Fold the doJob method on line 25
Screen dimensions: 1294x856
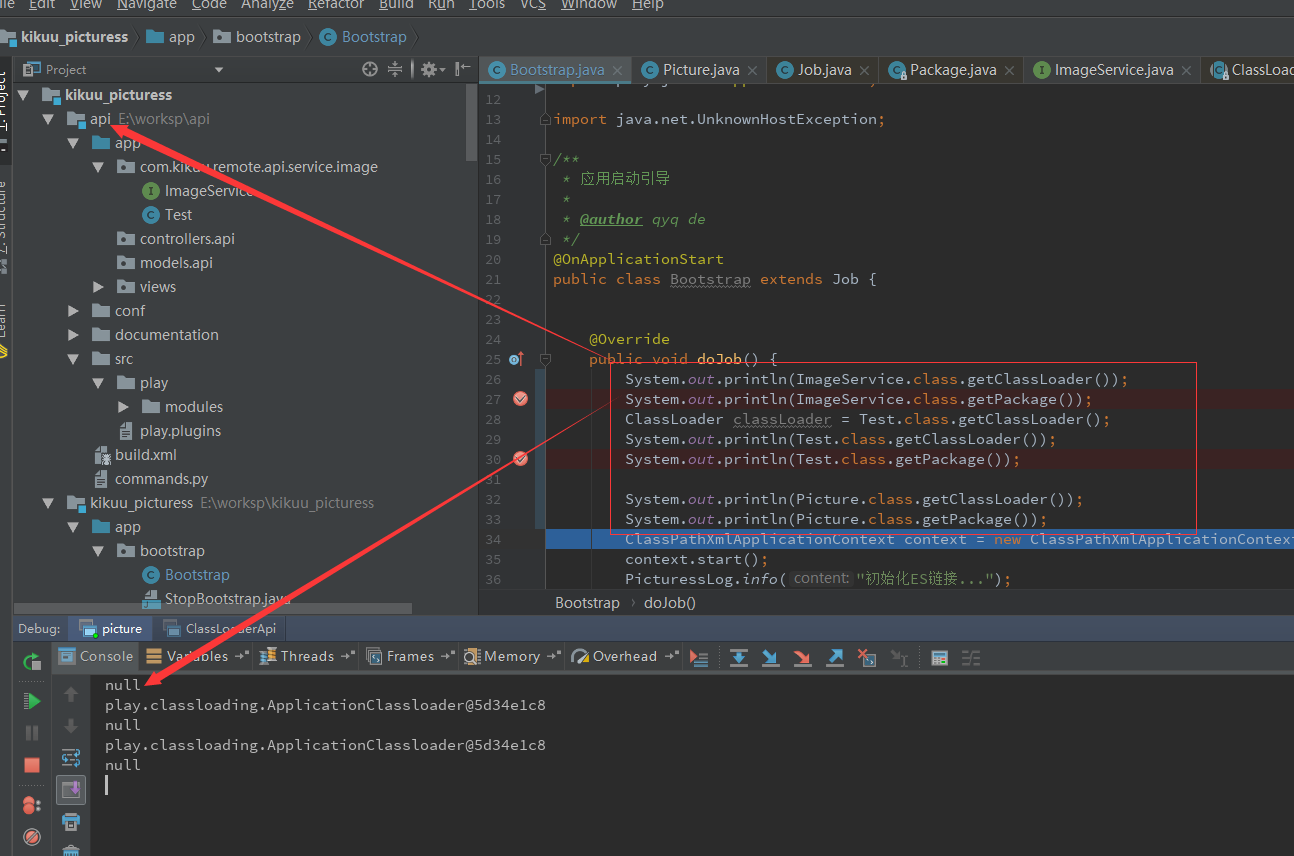545,359
